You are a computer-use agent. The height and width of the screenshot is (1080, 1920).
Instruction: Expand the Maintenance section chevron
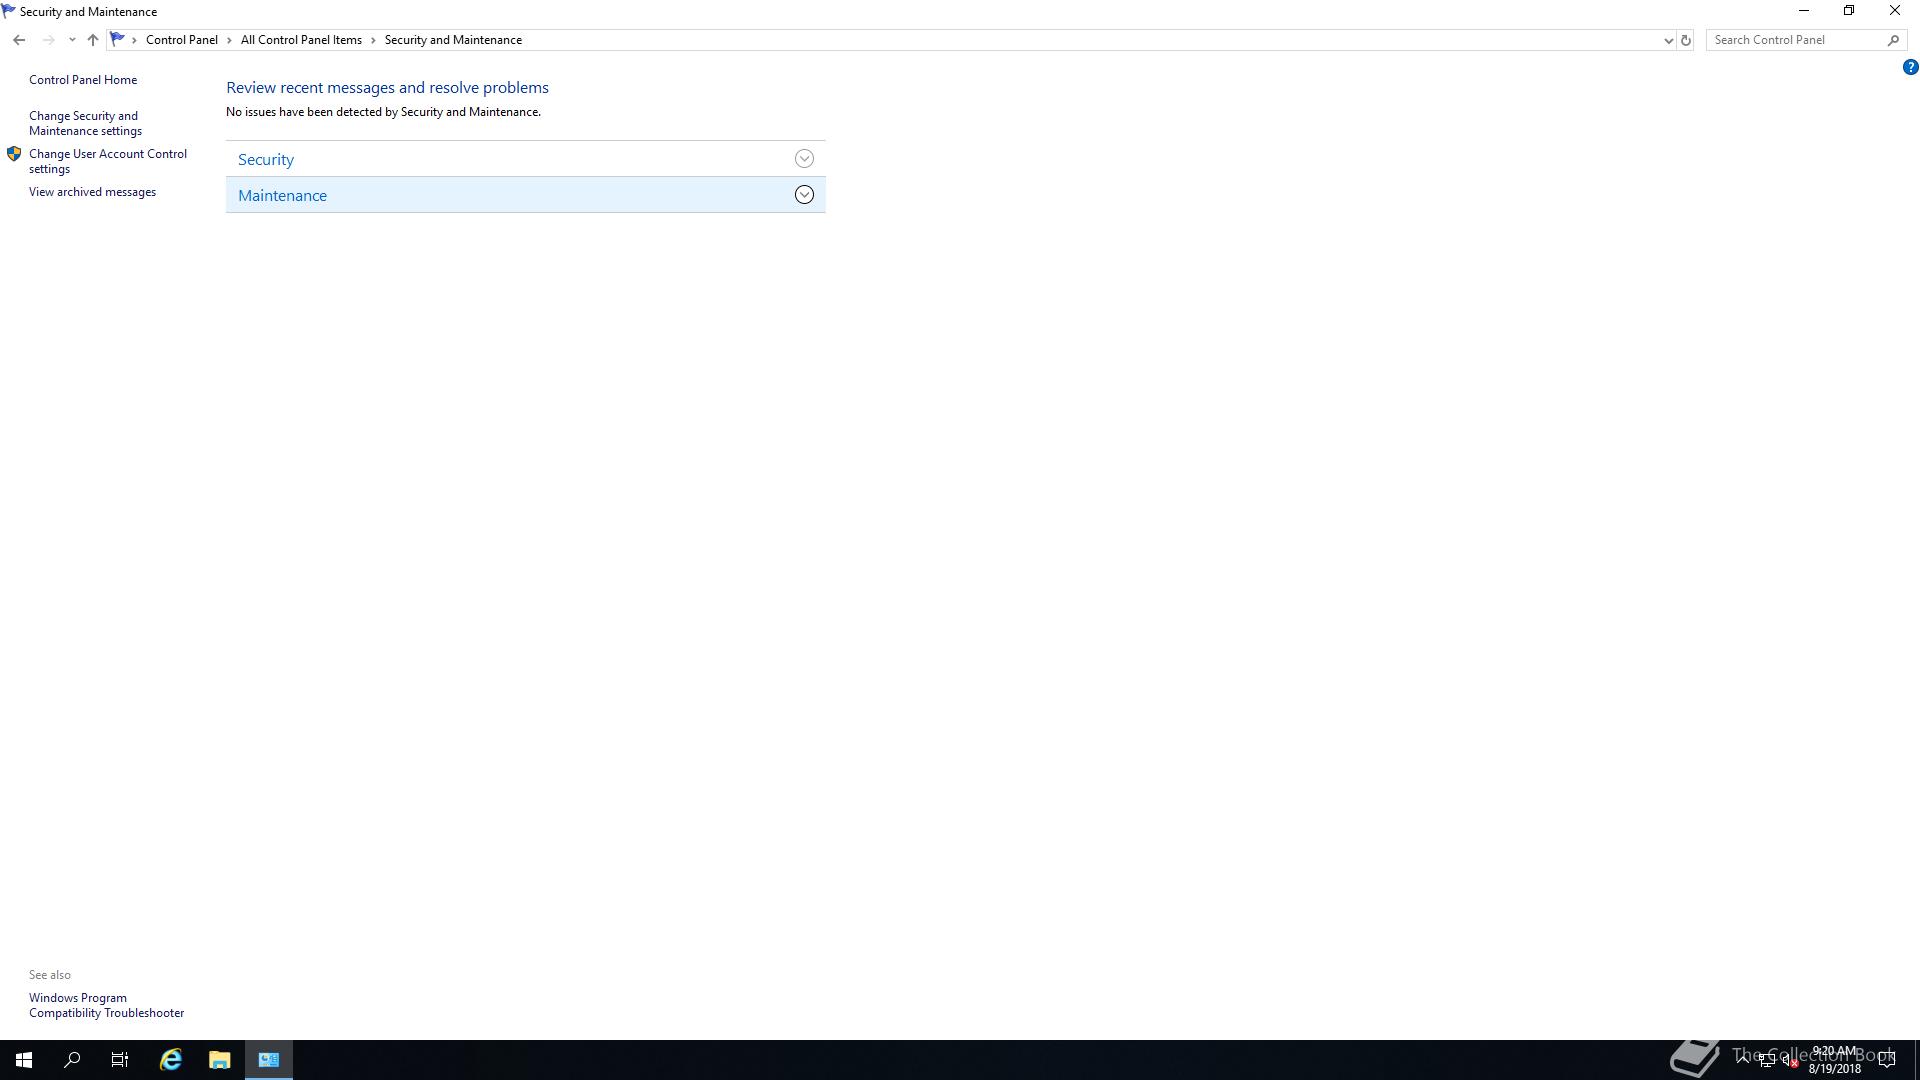804,195
